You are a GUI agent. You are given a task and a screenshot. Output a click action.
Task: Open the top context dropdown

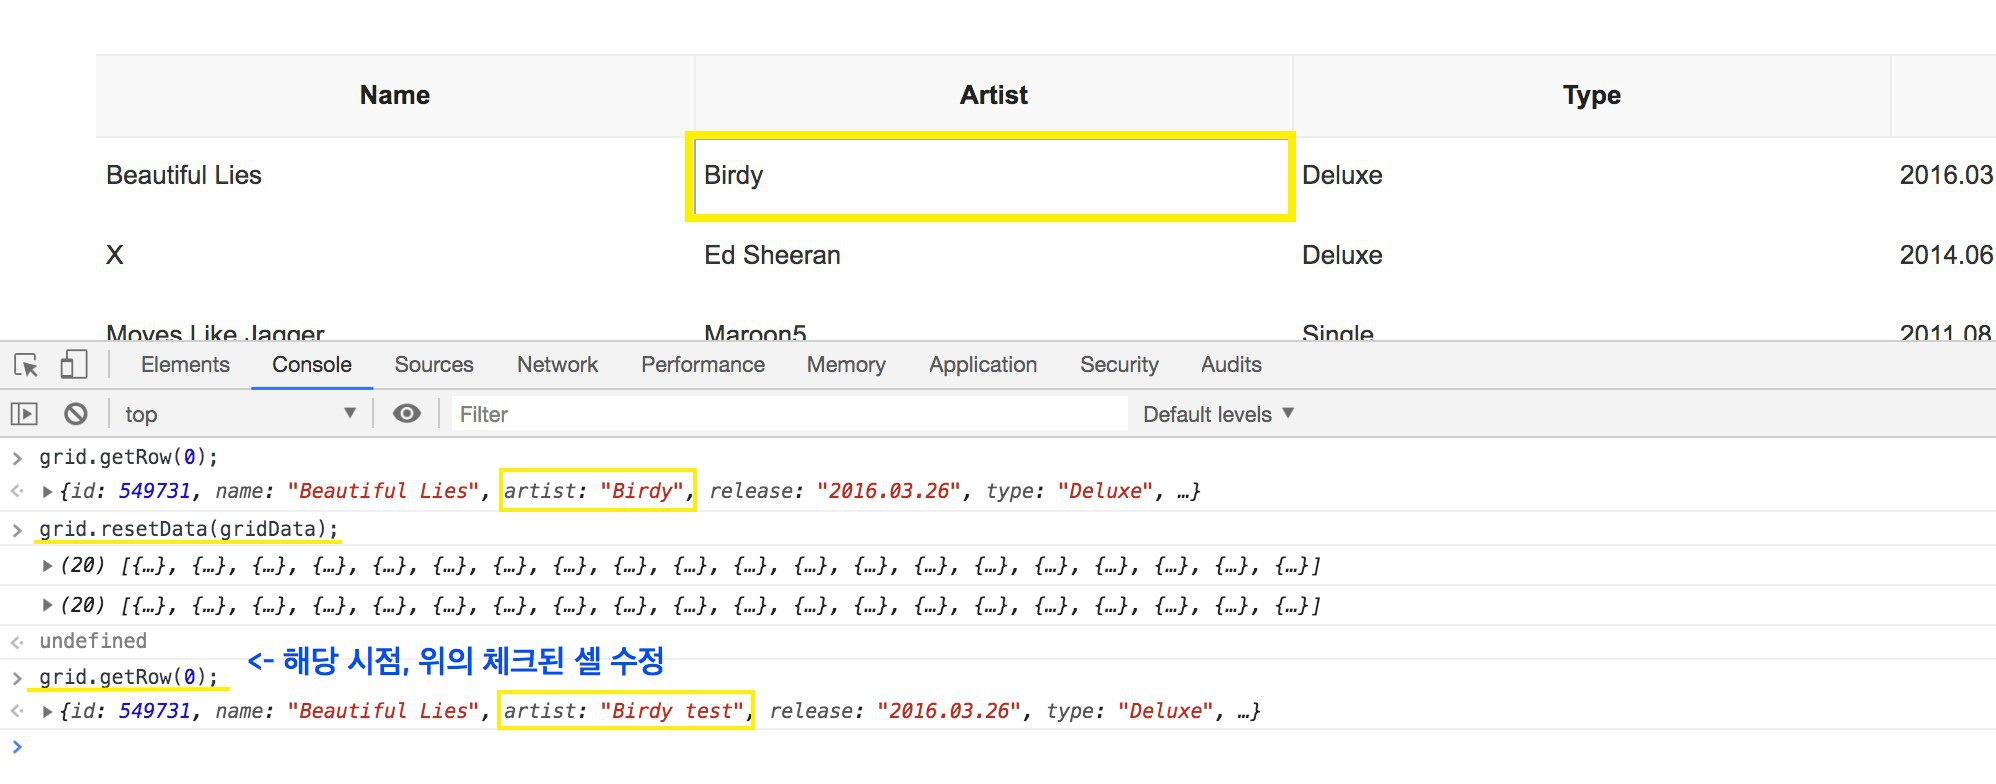point(240,414)
